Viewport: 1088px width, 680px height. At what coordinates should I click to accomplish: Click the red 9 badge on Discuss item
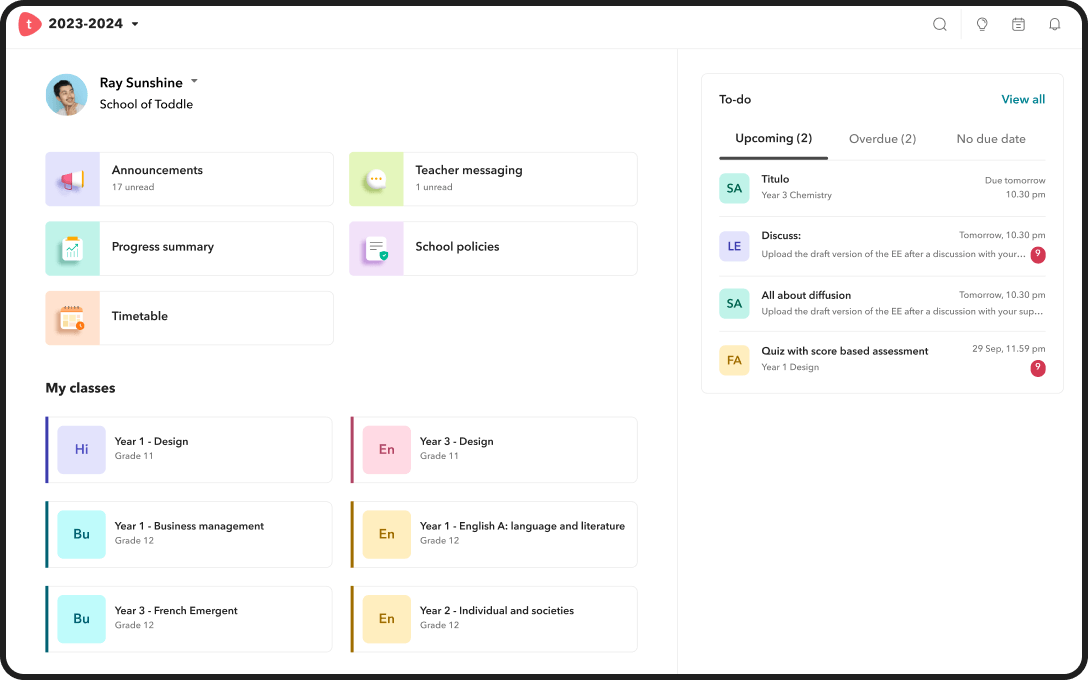coord(1037,255)
